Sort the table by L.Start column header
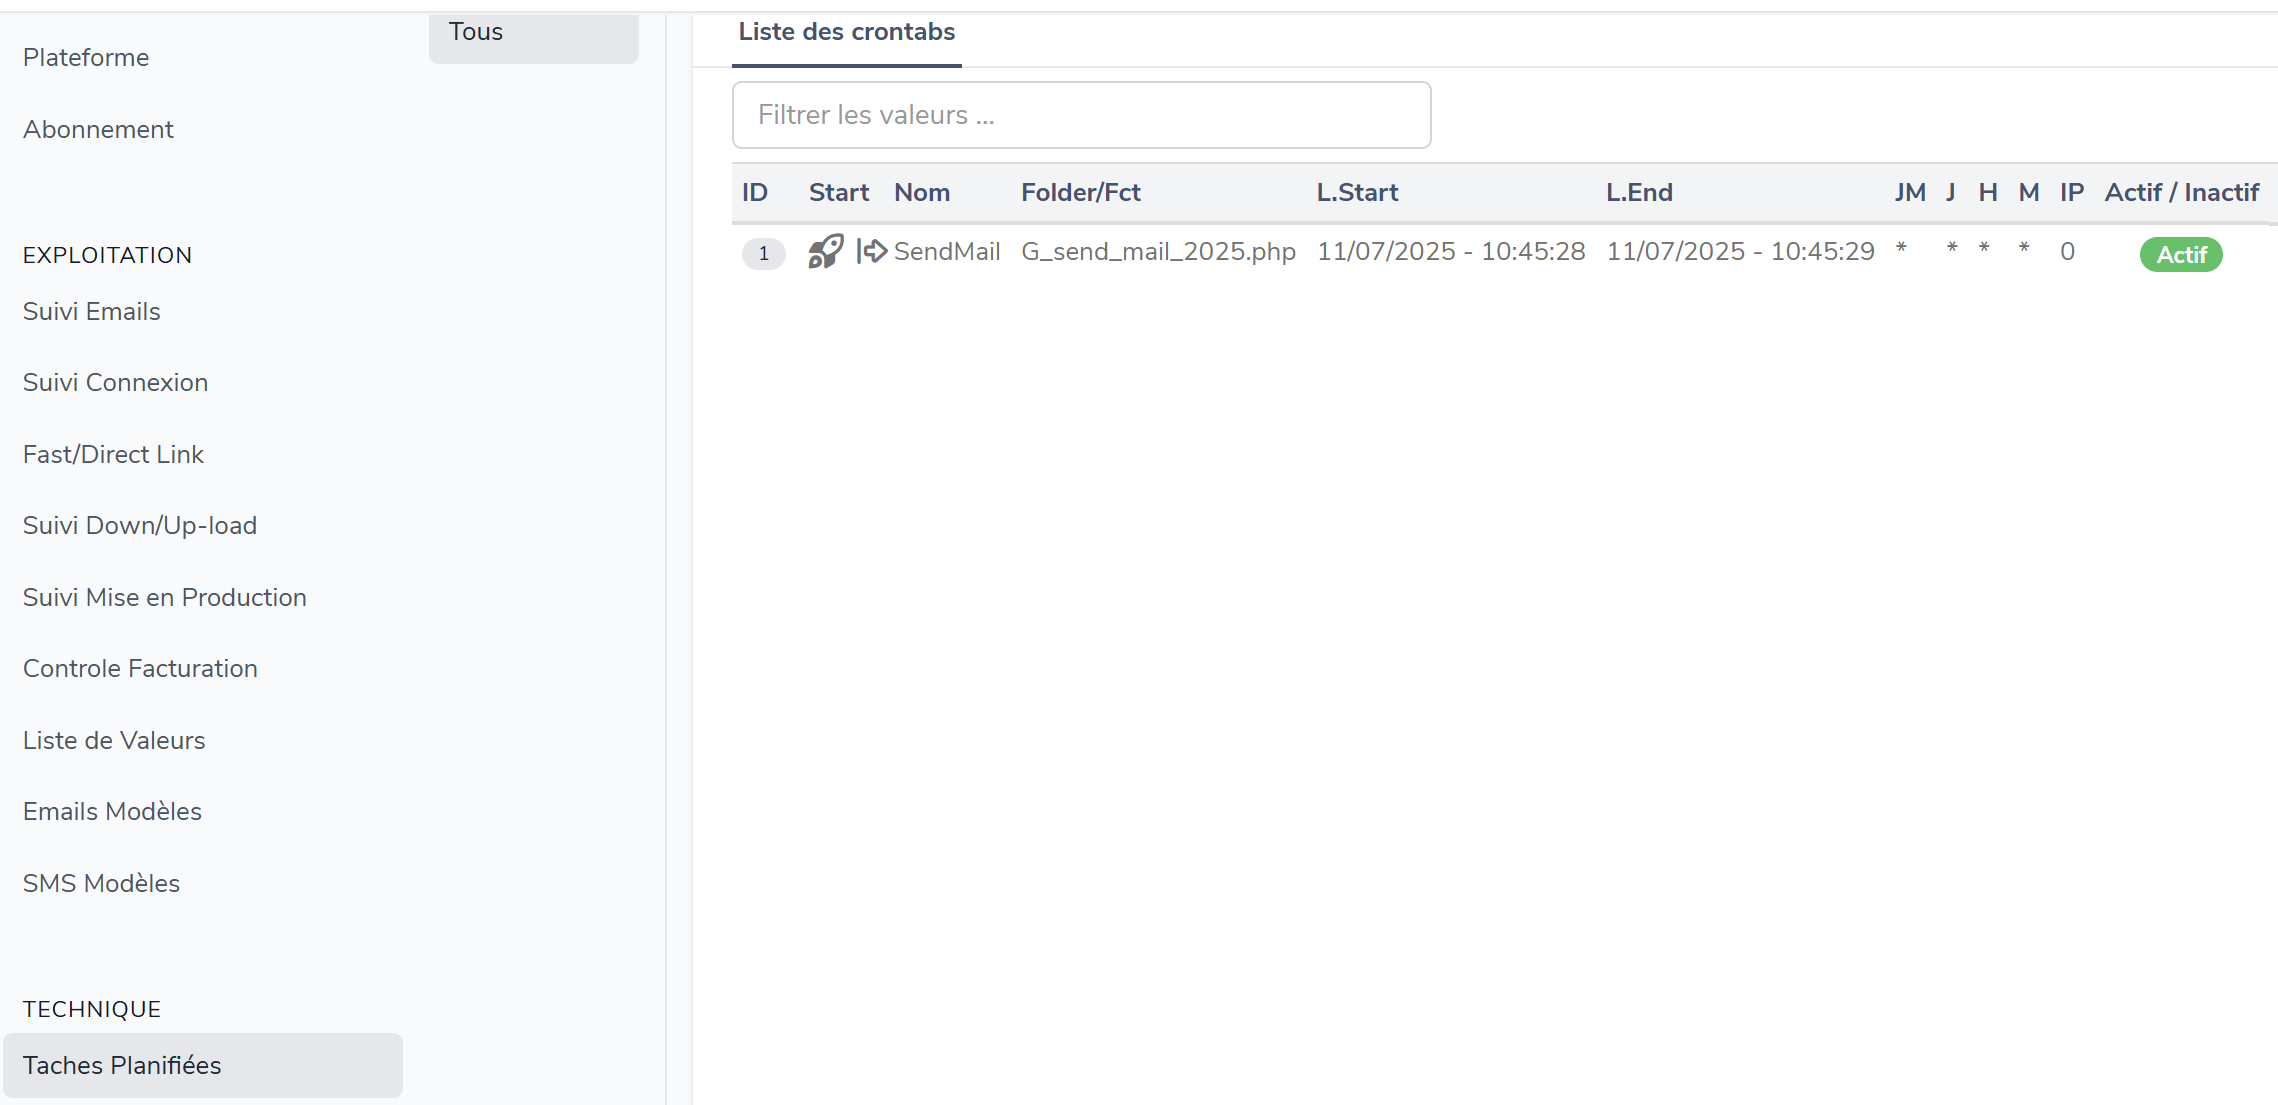The height and width of the screenshot is (1105, 2278). [x=1356, y=193]
